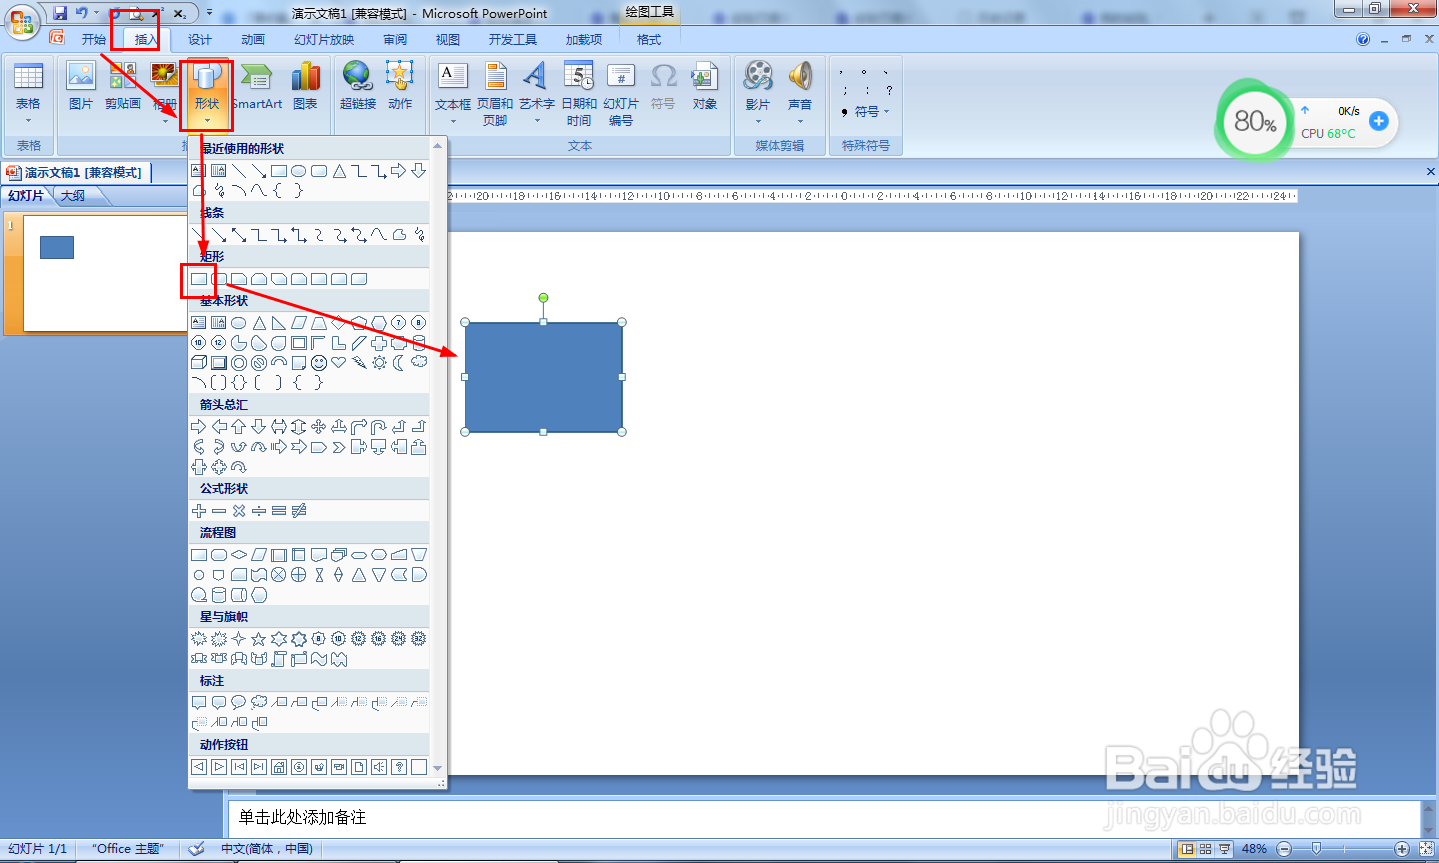Screen dimensions: 1439x863
Task: Open Header and Footer dialog
Action: coord(495,93)
